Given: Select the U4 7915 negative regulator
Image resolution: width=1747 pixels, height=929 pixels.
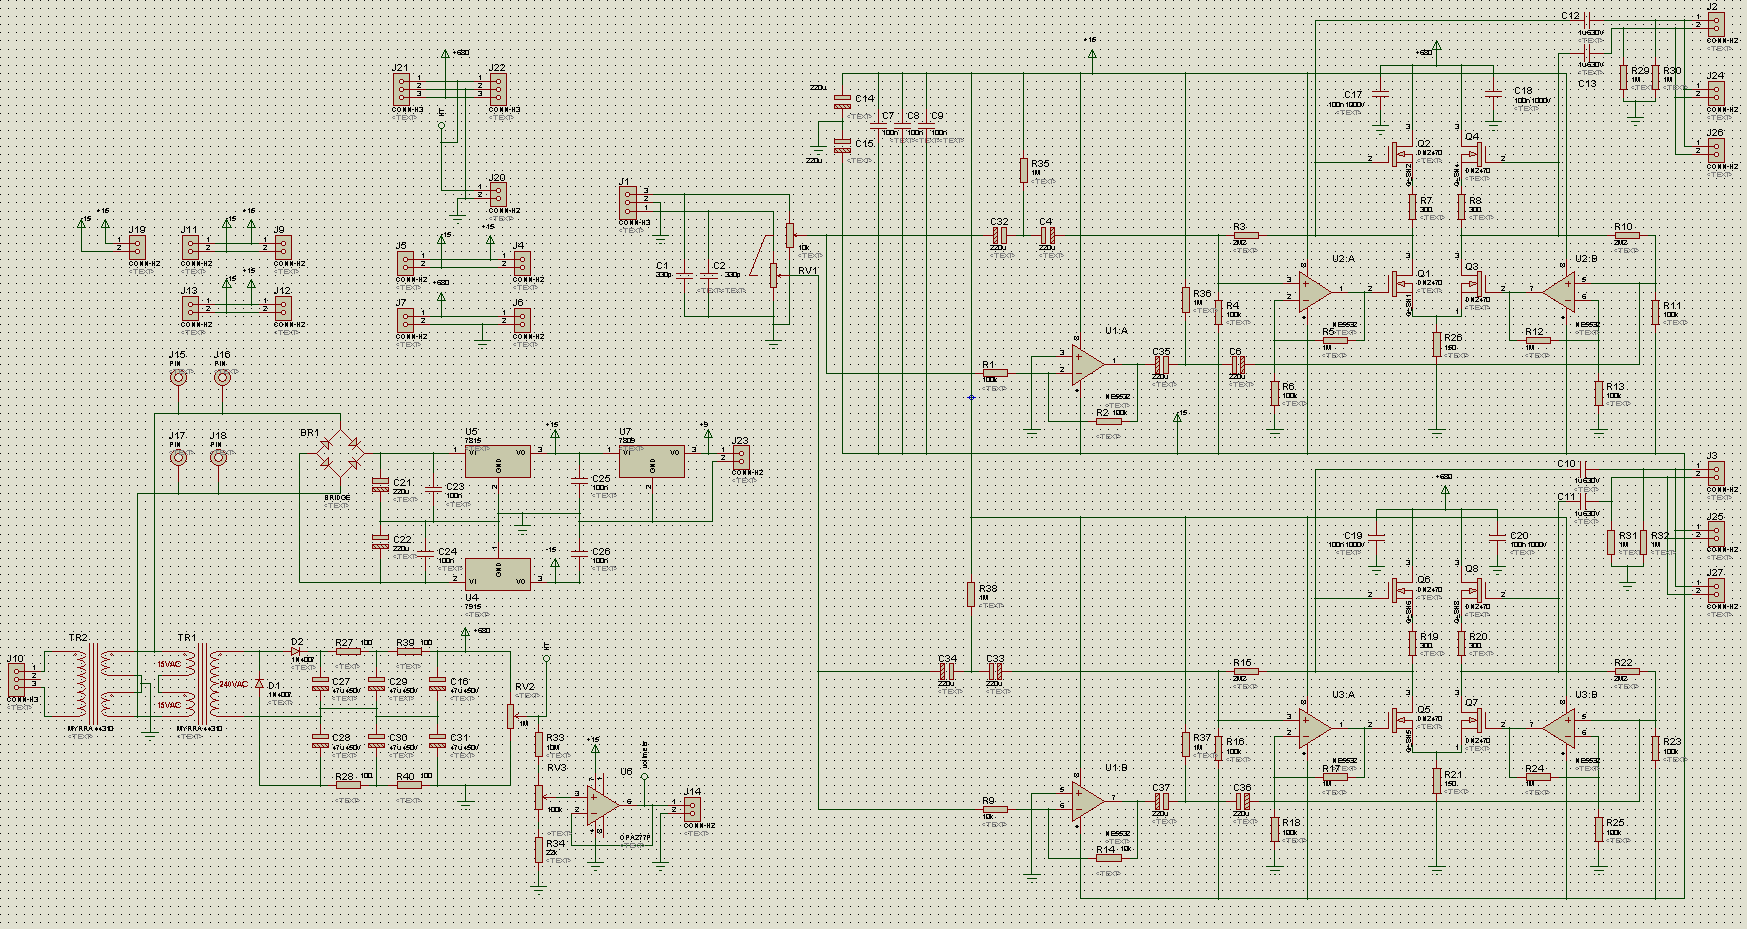Looking at the screenshot, I should [497, 575].
